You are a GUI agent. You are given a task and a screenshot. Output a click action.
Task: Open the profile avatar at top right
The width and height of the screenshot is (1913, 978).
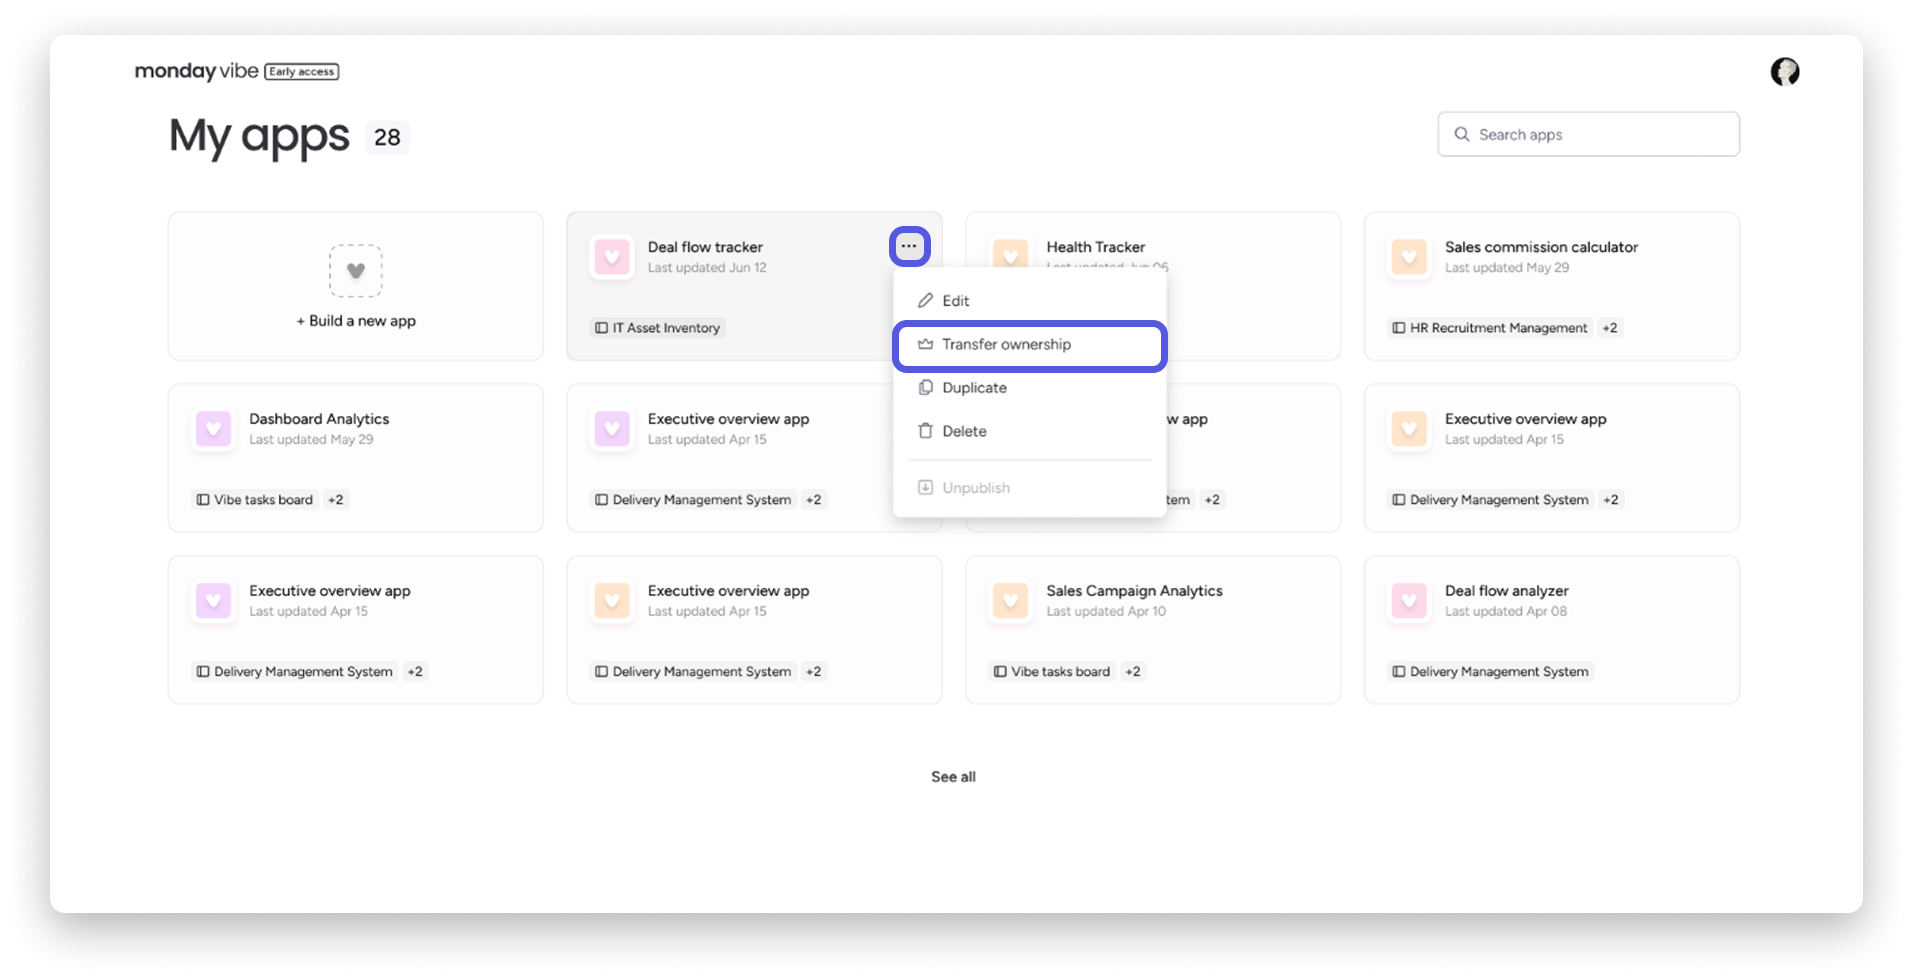(x=1785, y=71)
